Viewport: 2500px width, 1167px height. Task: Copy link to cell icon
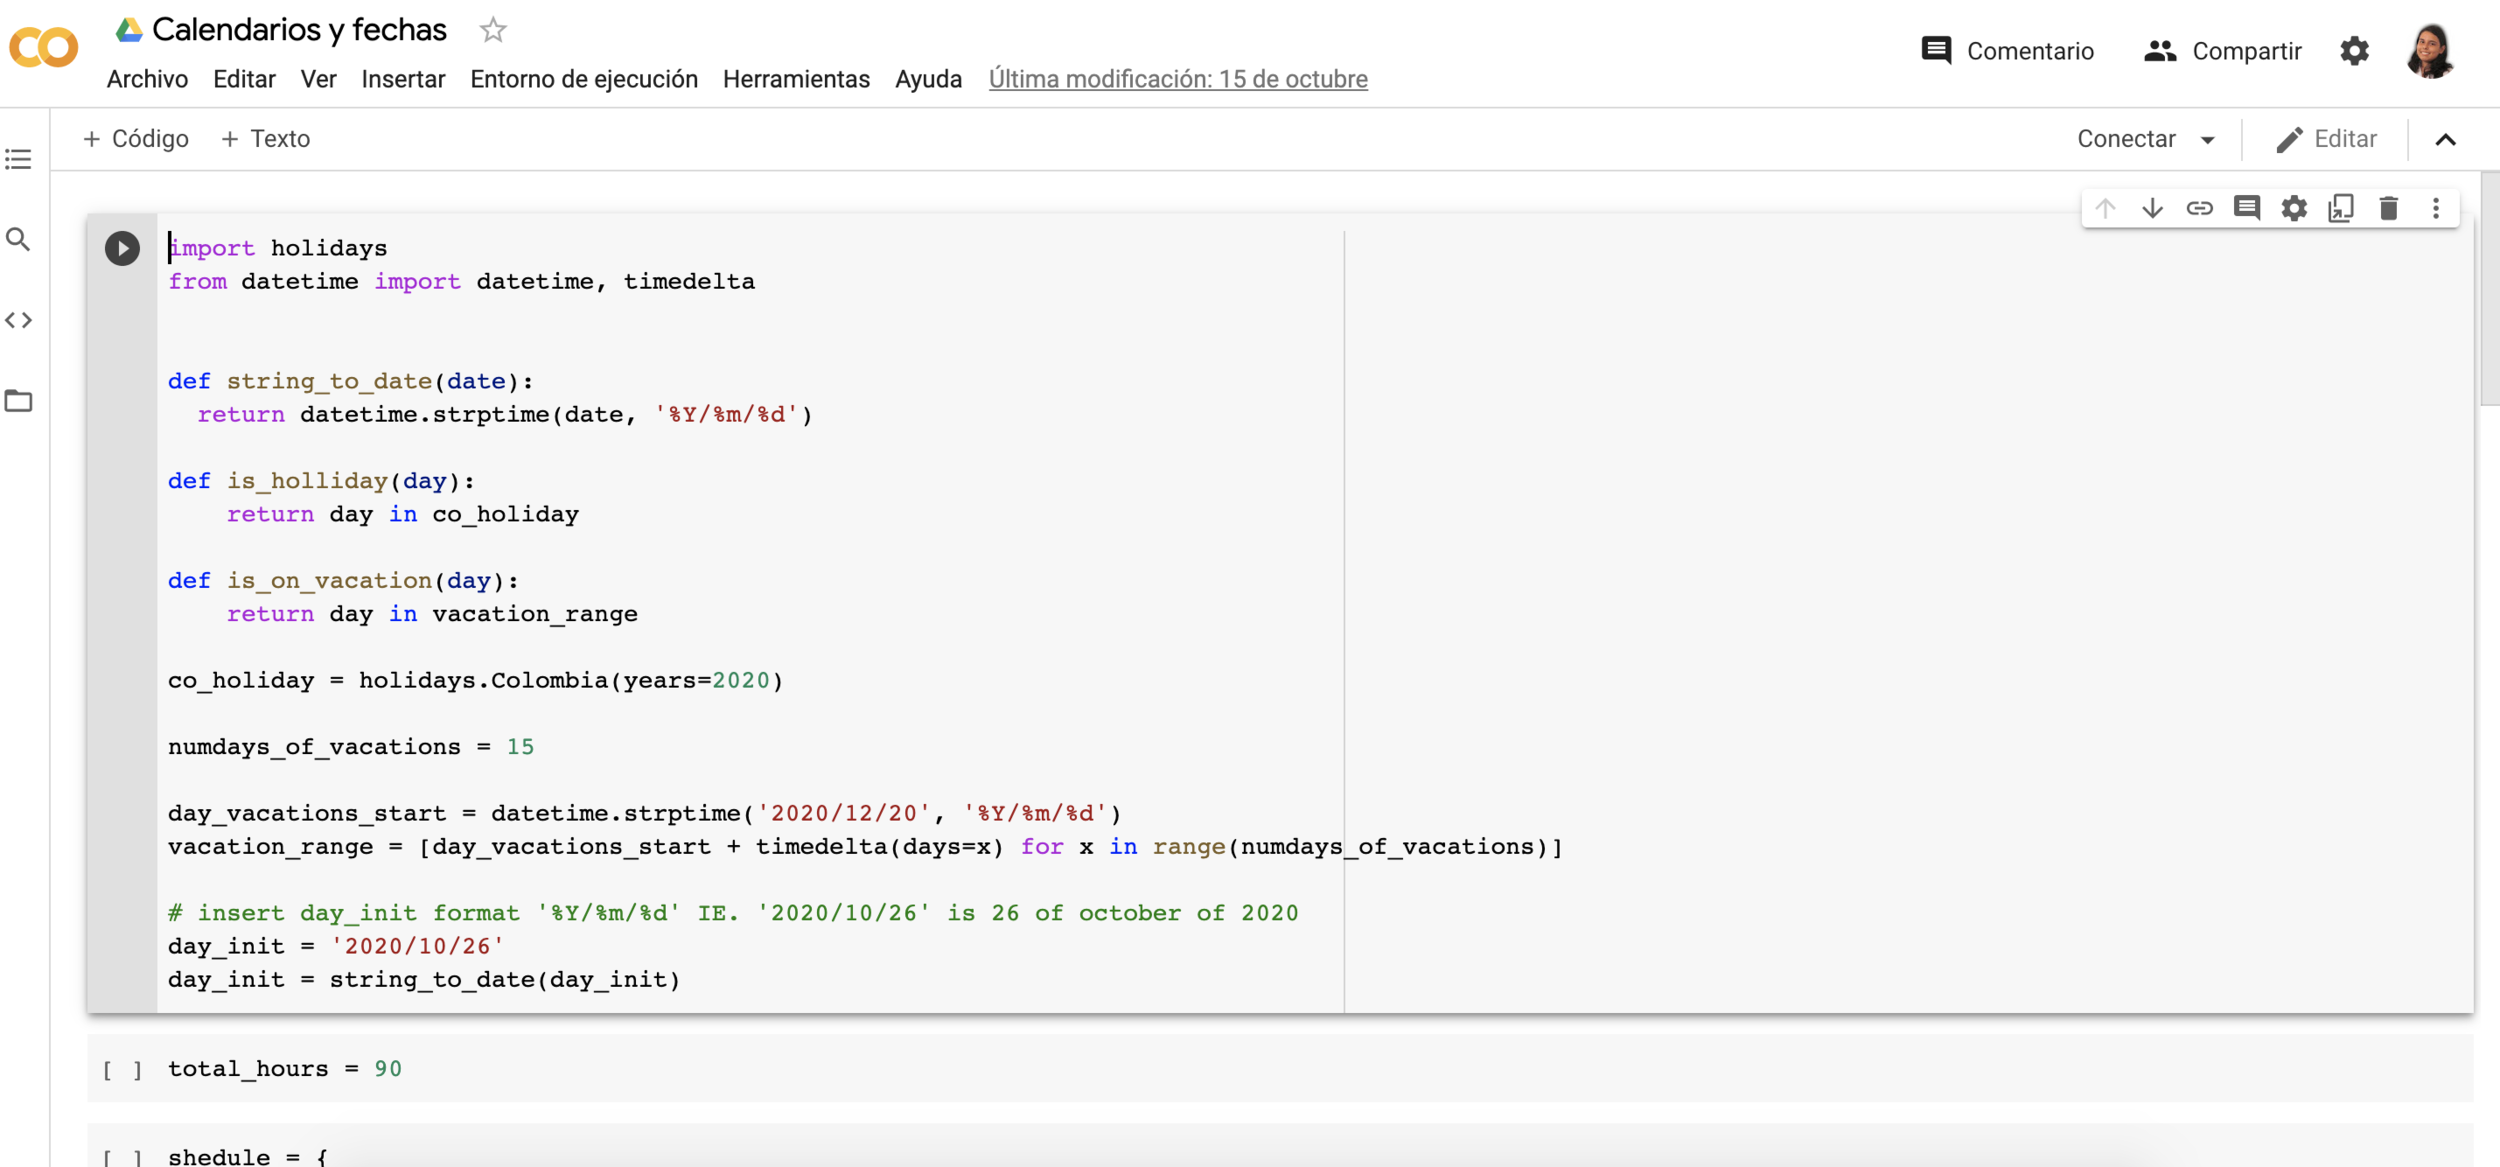tap(2199, 208)
